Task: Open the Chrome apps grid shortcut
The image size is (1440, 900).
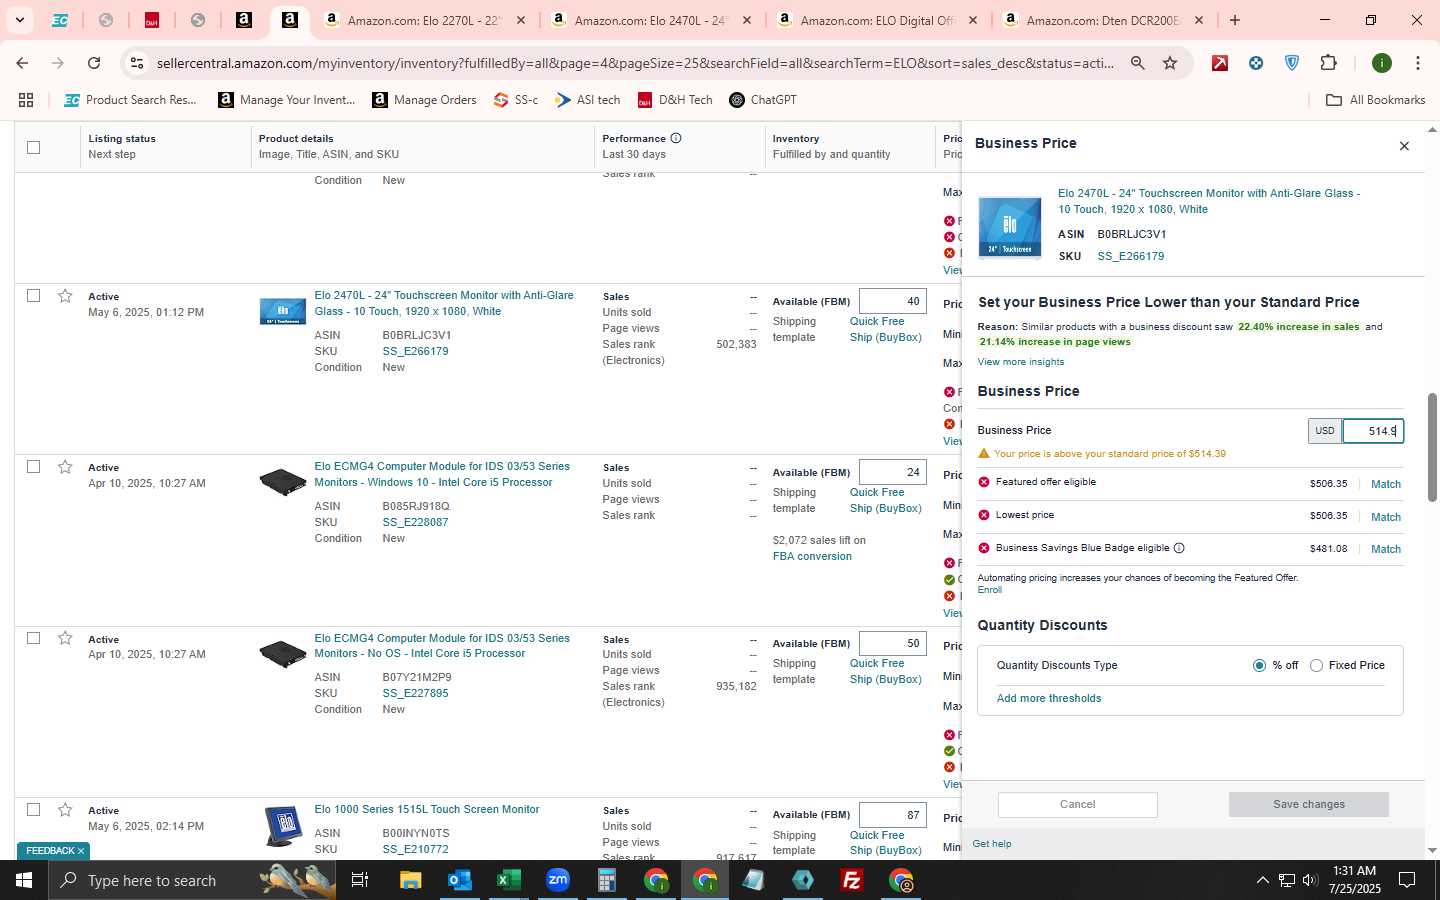Action: 26,100
